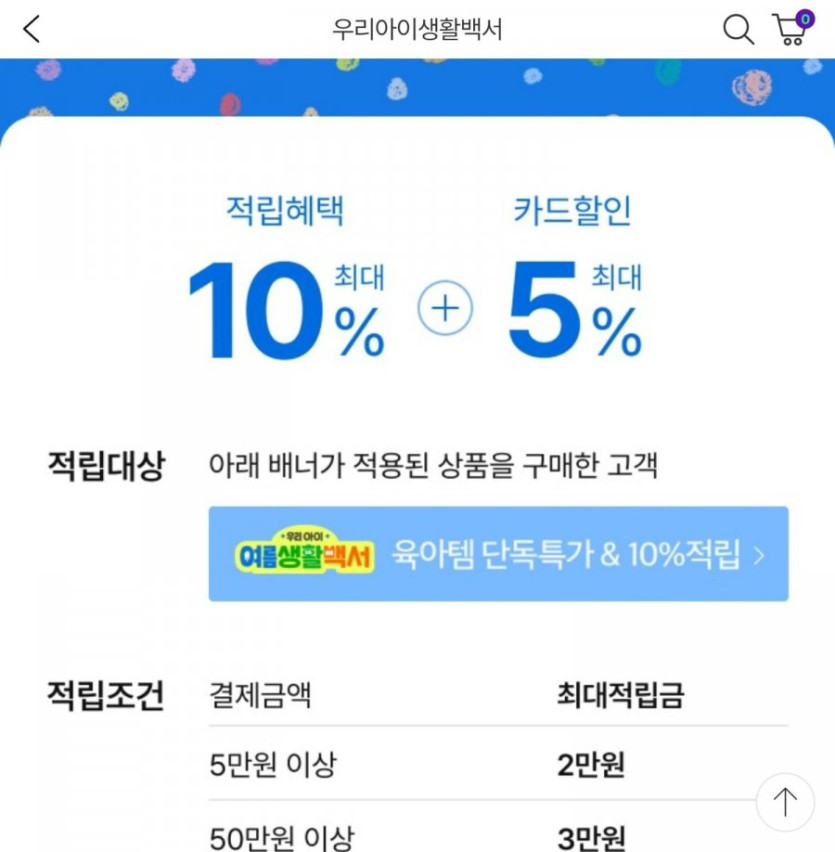Tap the 최대적립금 column header
Viewport: 835px width, 852px height.
point(620,695)
